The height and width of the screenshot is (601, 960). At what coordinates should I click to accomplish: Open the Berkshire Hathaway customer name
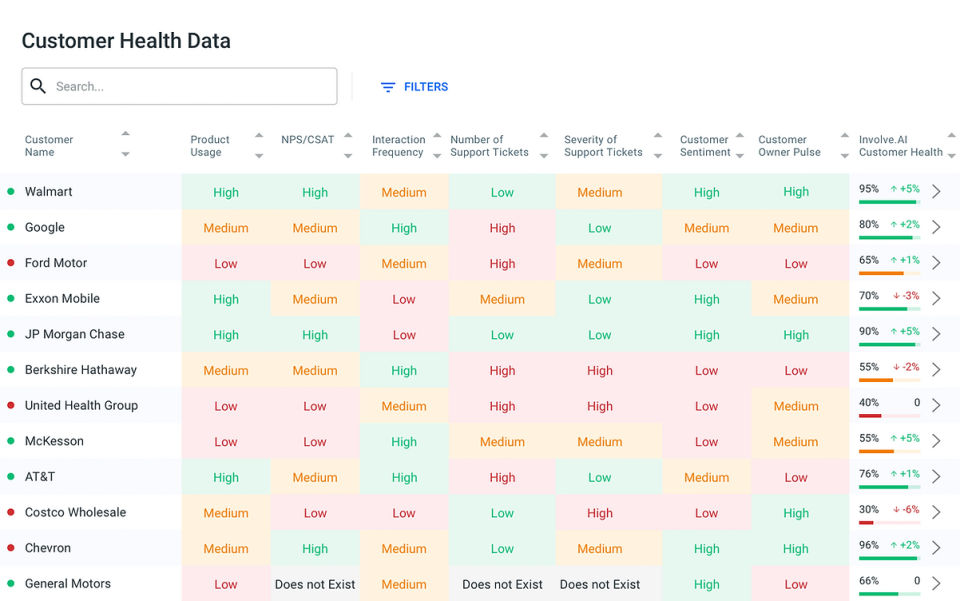click(x=80, y=370)
